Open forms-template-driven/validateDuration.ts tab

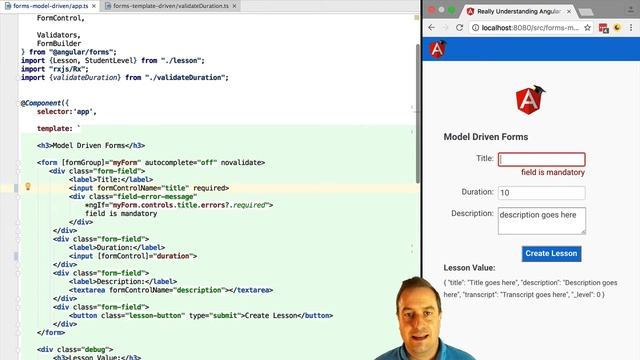pyautogui.click(x=171, y=6)
